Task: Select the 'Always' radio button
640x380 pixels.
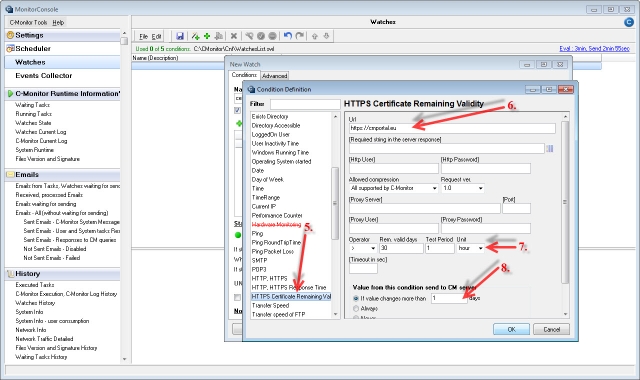Action: (356, 308)
